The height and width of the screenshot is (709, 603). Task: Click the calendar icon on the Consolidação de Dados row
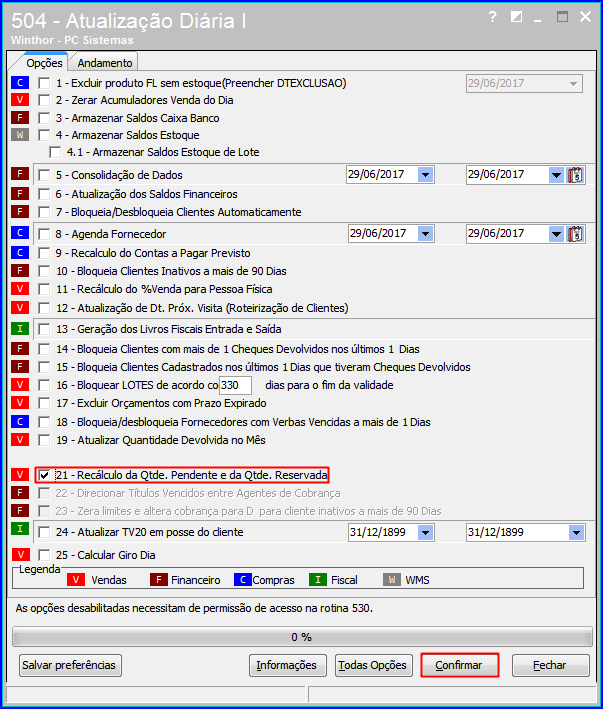pyautogui.click(x=575, y=175)
